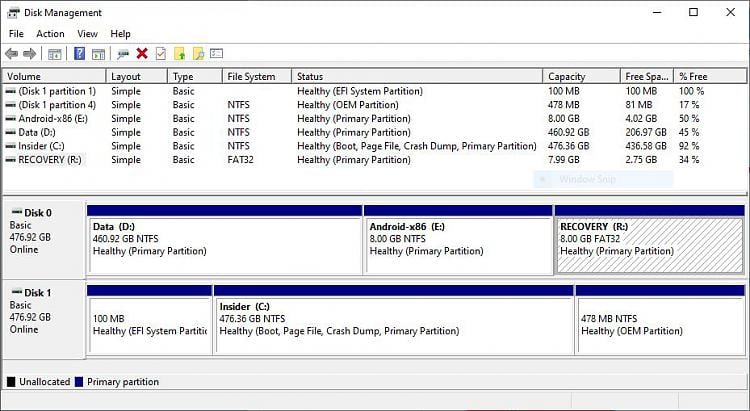Click the blue Primary partition legend swatch

(79, 382)
